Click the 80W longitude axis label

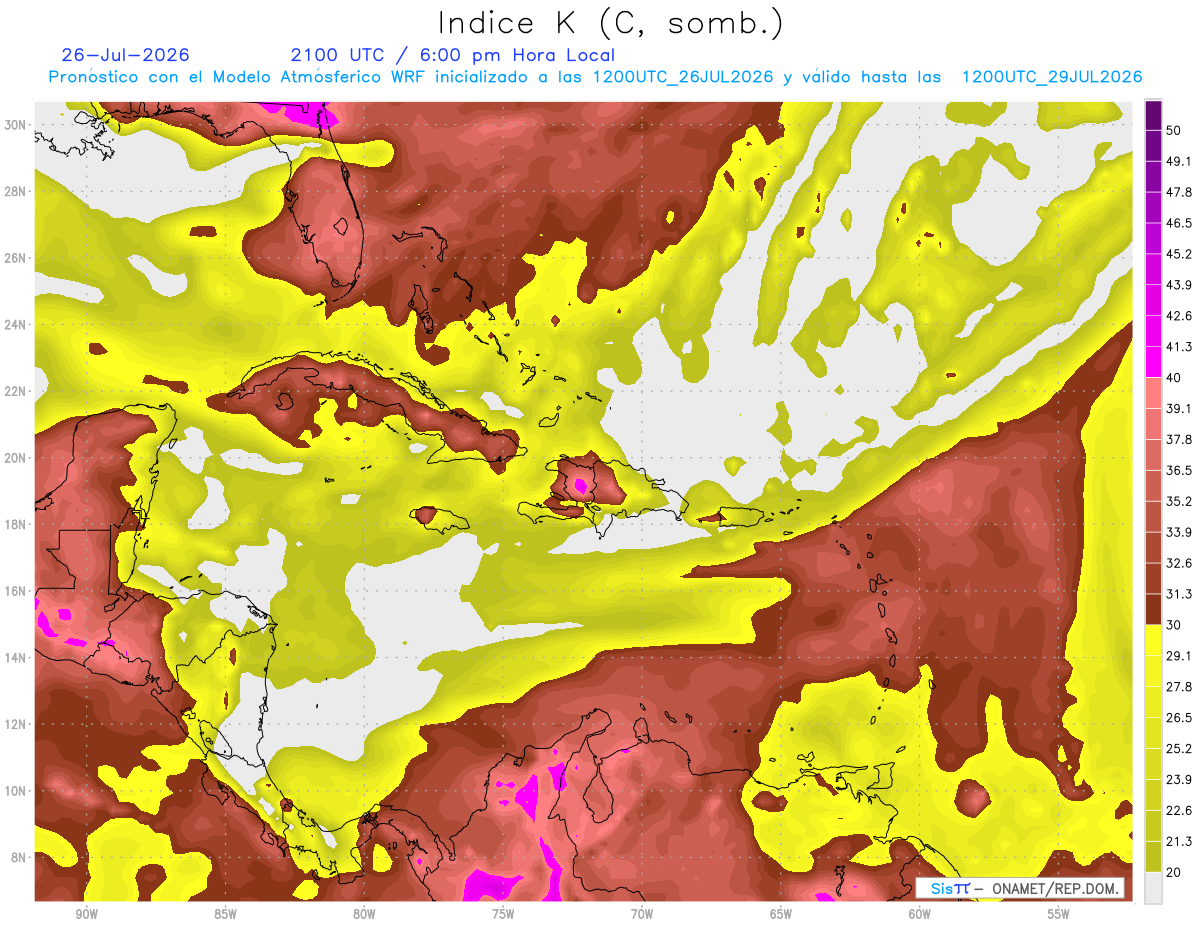(x=364, y=914)
